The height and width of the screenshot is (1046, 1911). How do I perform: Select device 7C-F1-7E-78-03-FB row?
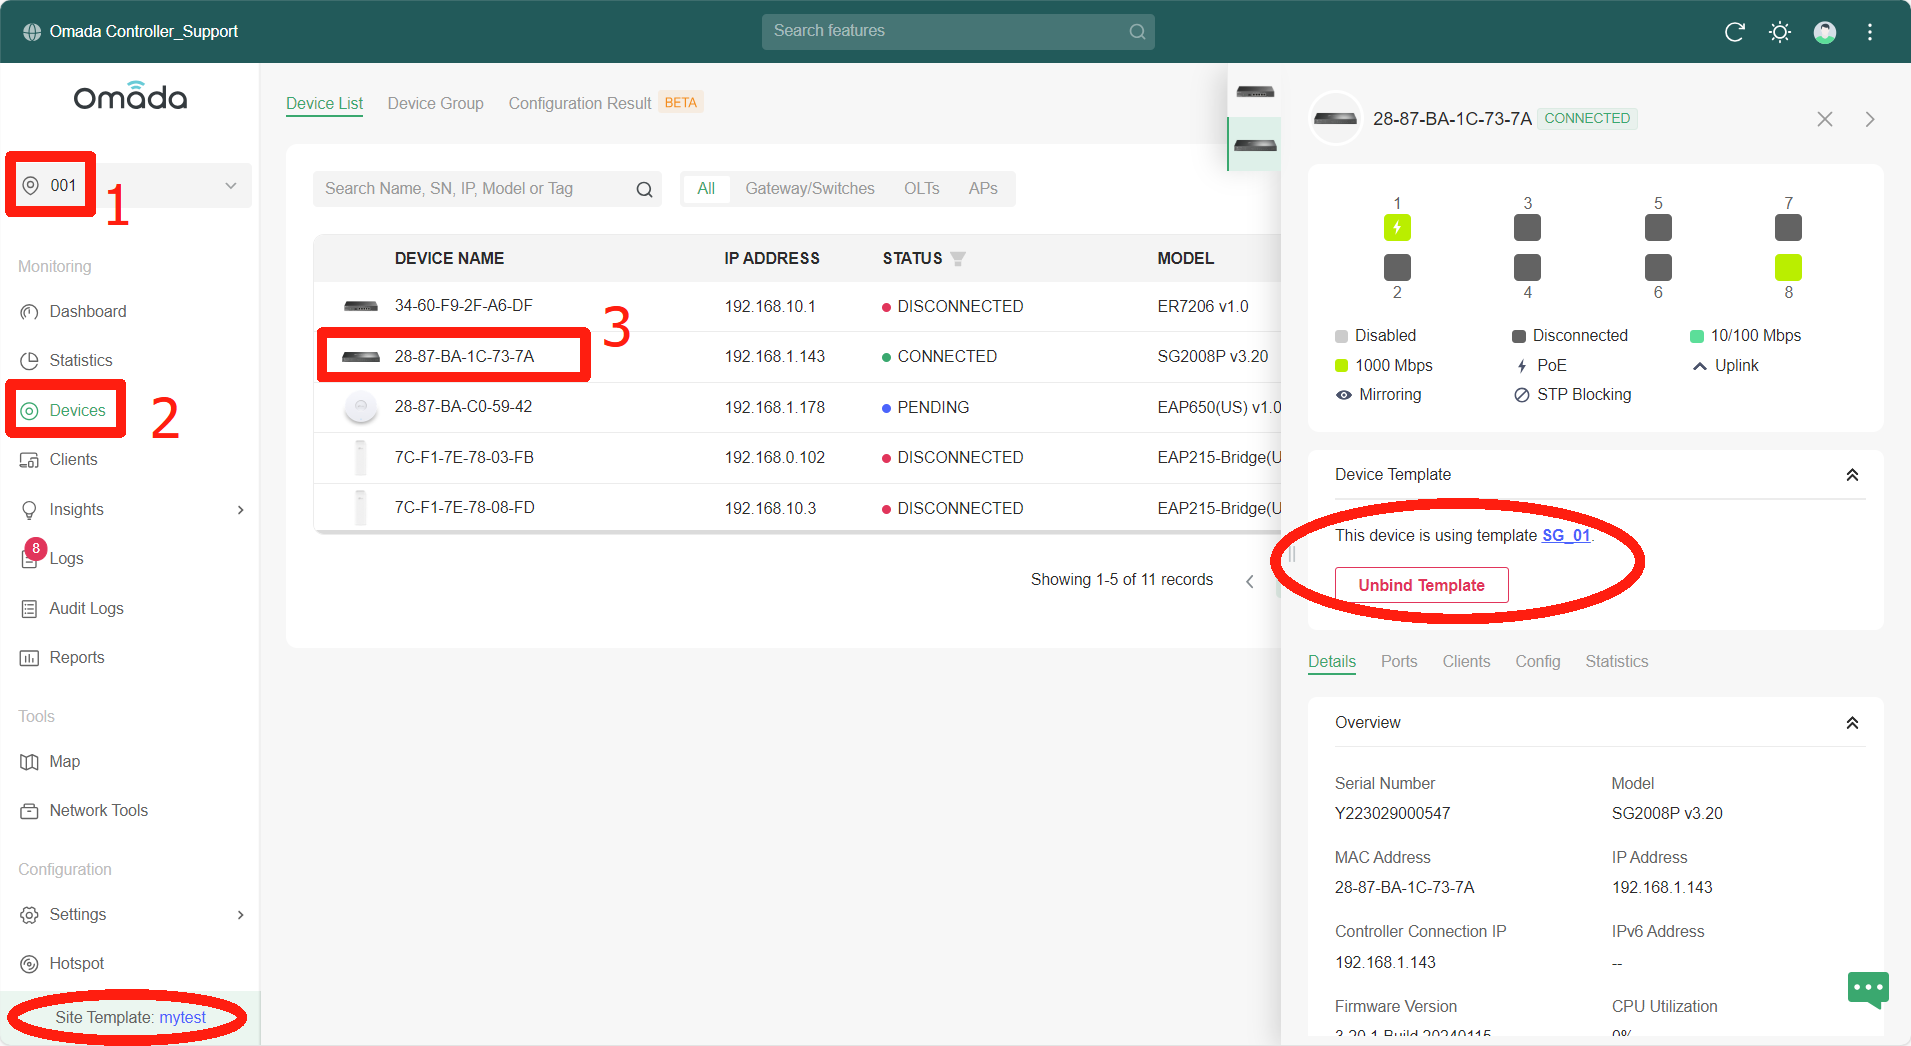pyautogui.click(x=797, y=458)
